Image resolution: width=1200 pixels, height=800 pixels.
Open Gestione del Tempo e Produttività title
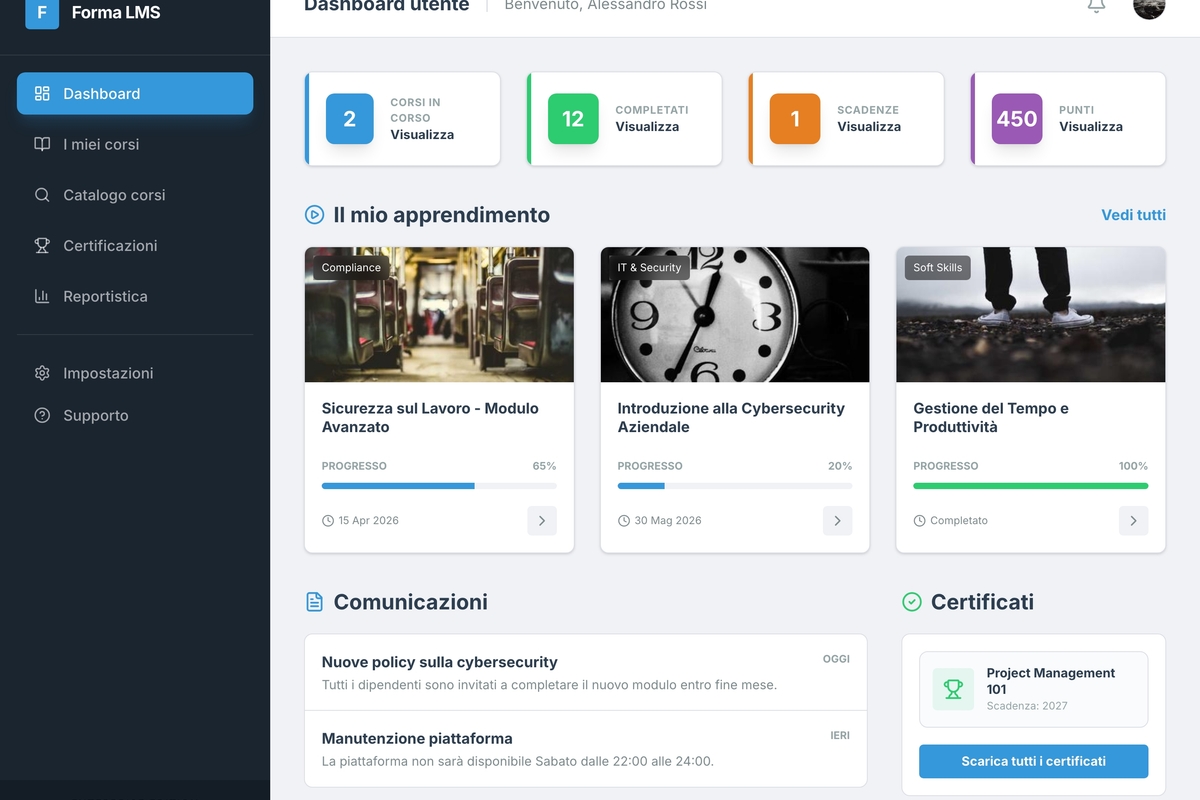click(x=991, y=418)
